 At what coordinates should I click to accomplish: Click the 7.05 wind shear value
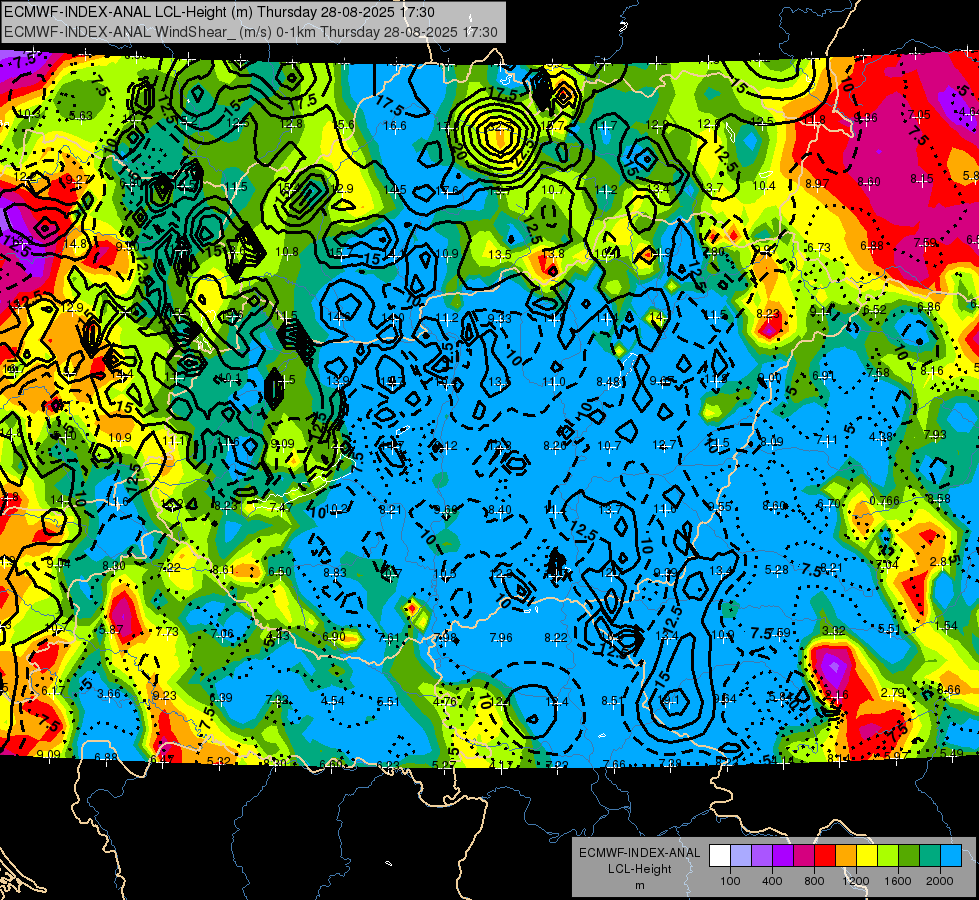(x=919, y=114)
